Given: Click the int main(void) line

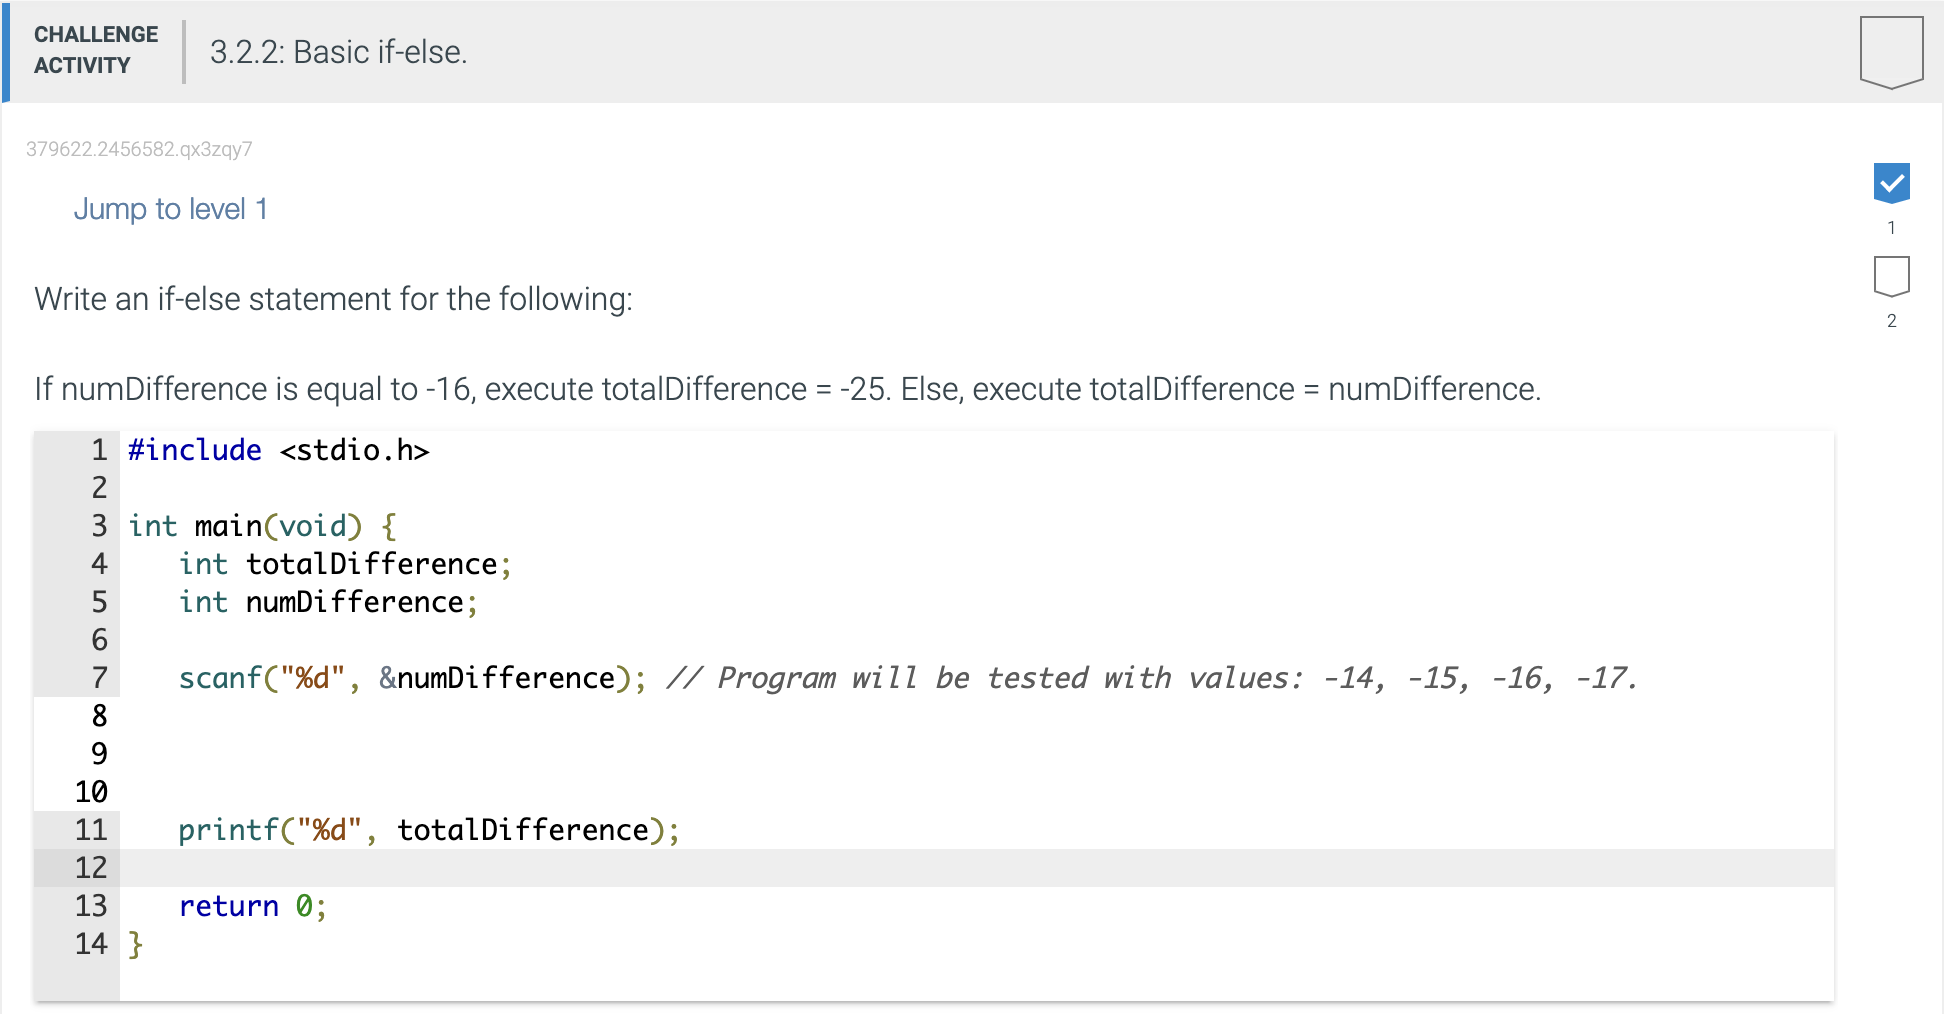Looking at the screenshot, I should (x=262, y=526).
